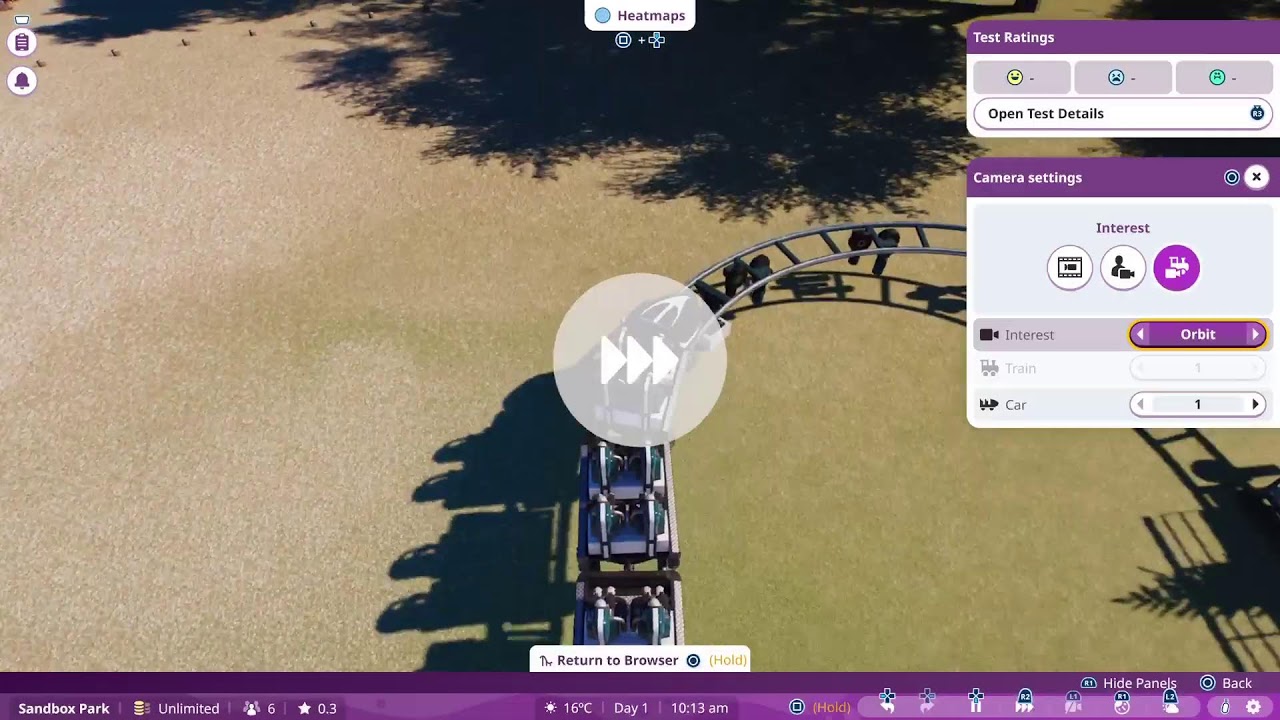Increase the Car number

pos(1255,405)
